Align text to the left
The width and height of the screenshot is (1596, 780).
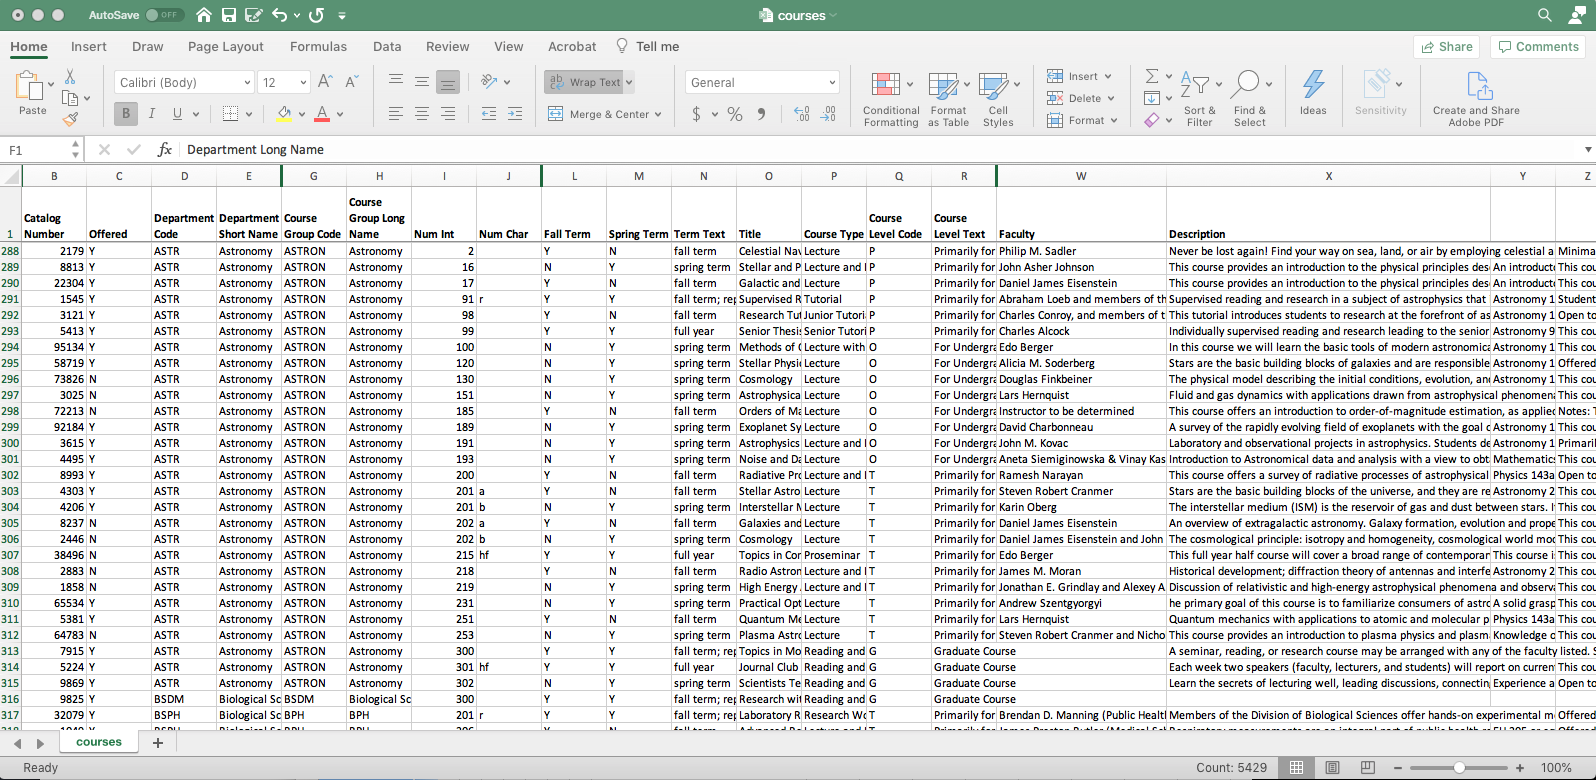396,114
